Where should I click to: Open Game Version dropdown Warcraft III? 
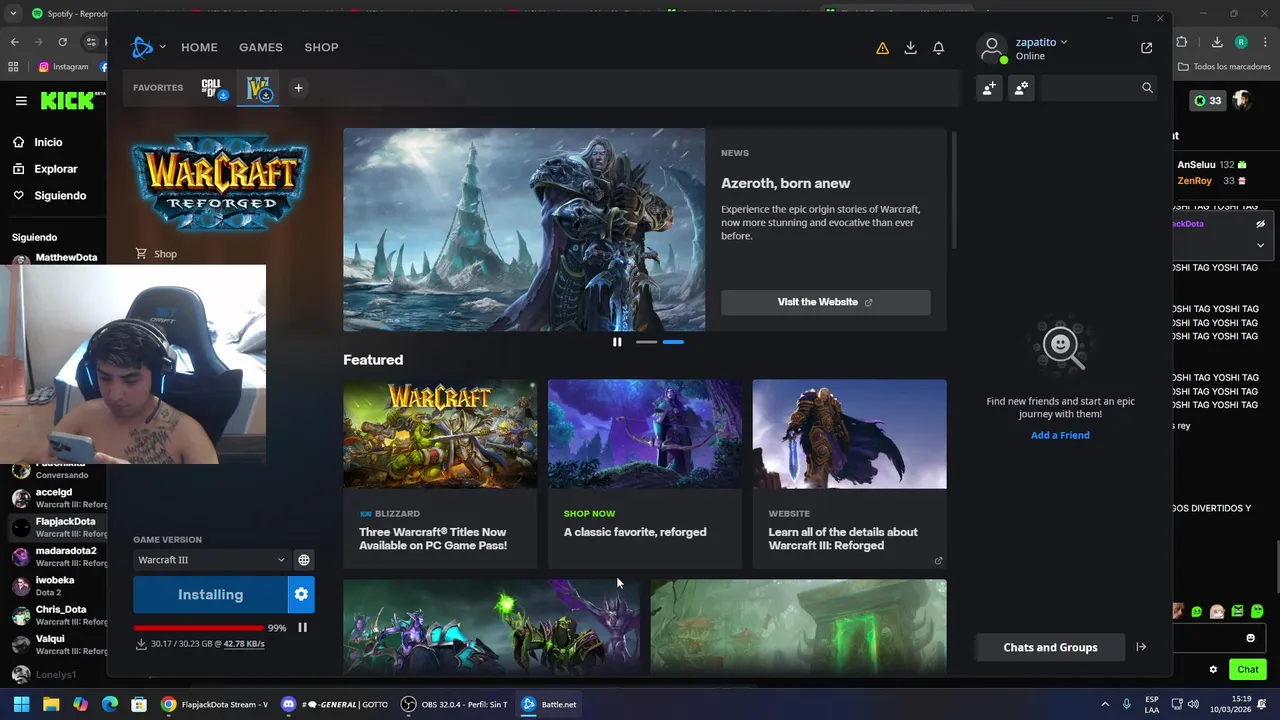pos(211,560)
